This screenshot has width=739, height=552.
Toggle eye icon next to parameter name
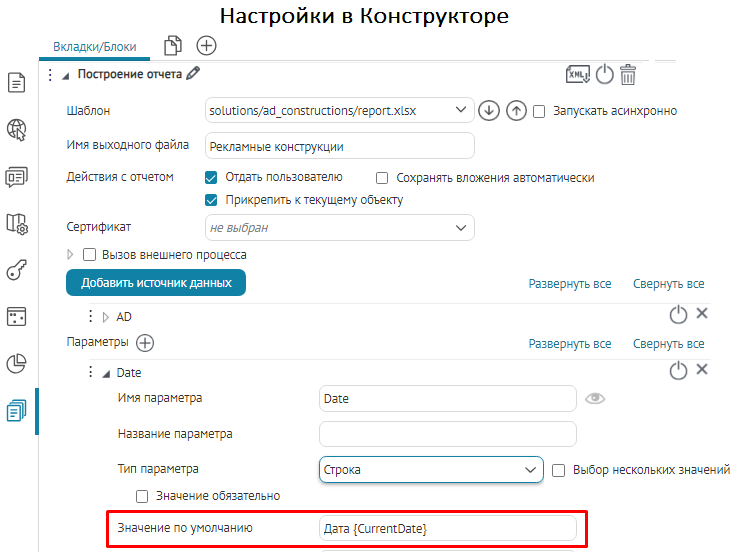tap(596, 398)
